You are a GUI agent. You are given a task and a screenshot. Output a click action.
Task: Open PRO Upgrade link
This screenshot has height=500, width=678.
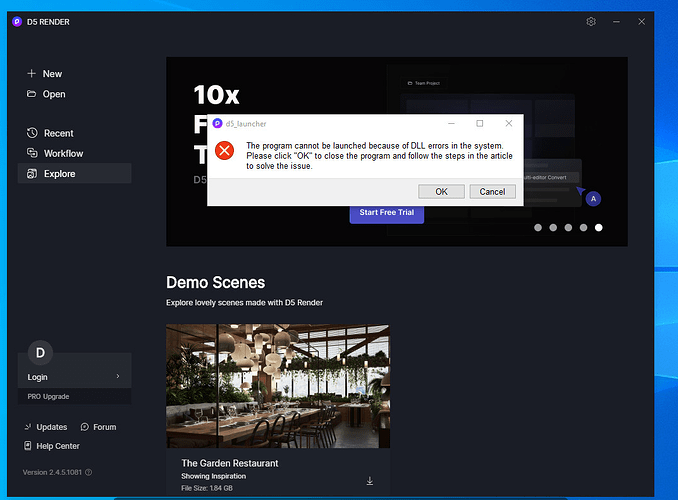[48, 397]
